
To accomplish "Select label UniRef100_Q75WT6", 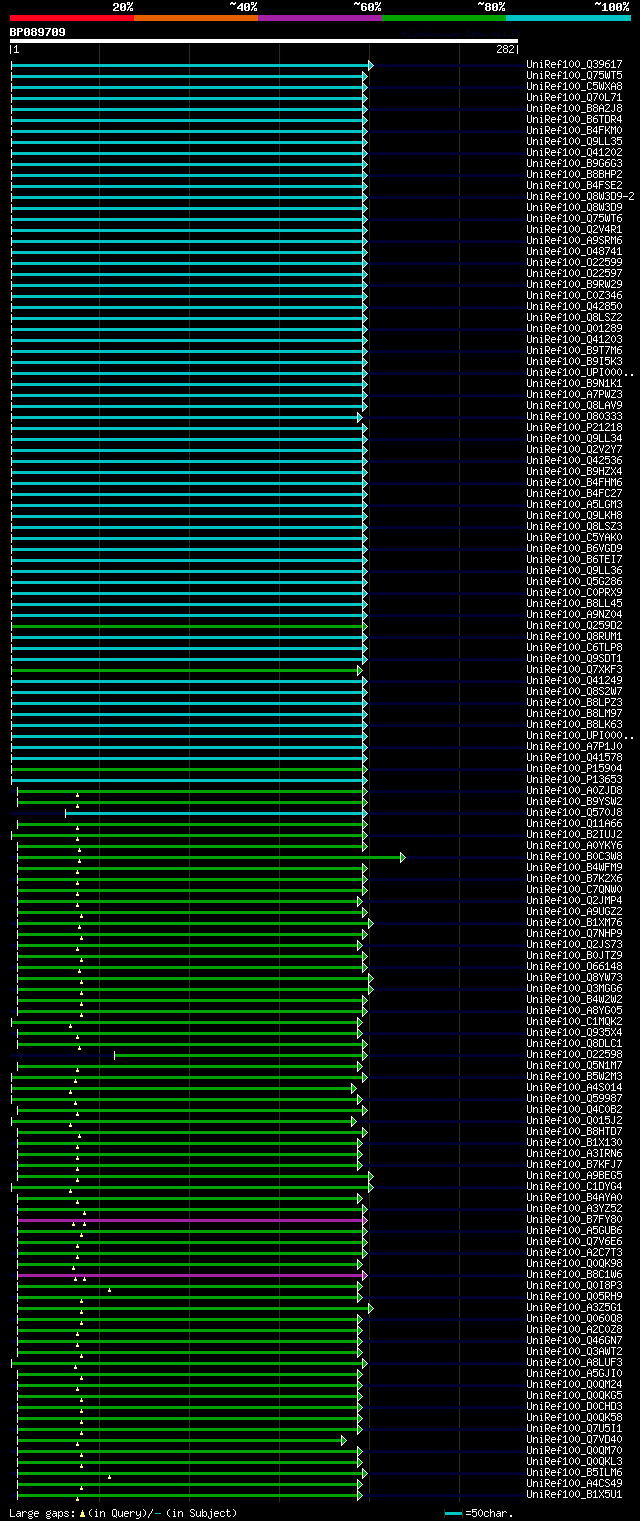I will tap(574, 219).
